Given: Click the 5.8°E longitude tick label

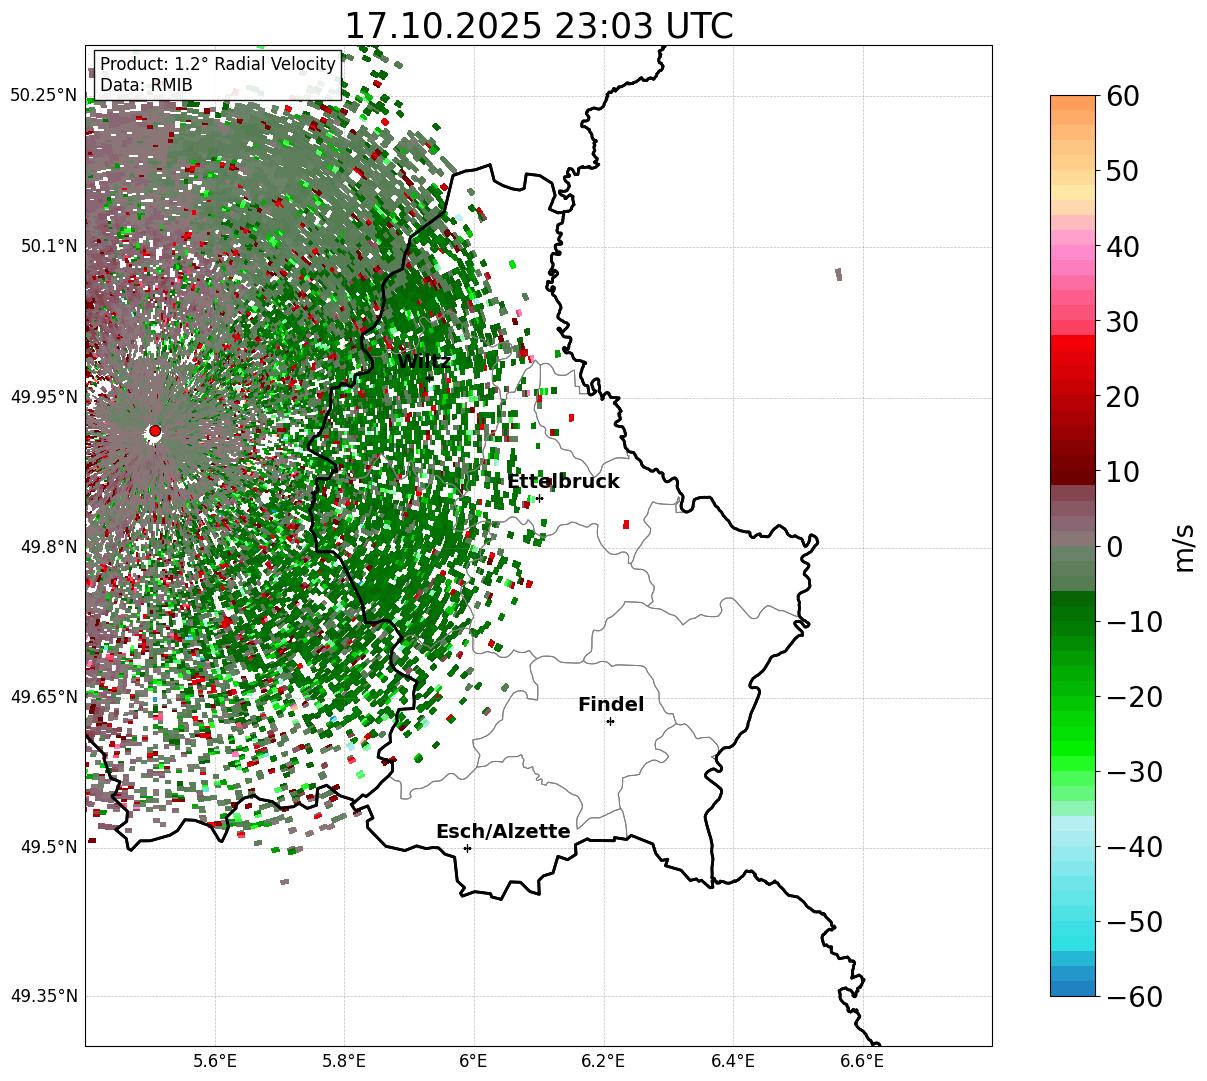Looking at the screenshot, I should [x=344, y=1061].
